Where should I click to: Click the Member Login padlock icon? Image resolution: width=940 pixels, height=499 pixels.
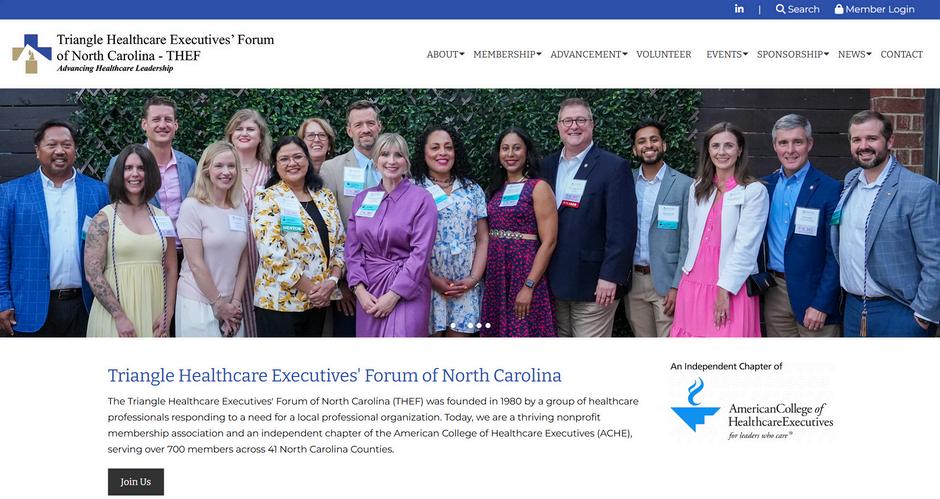coord(839,9)
